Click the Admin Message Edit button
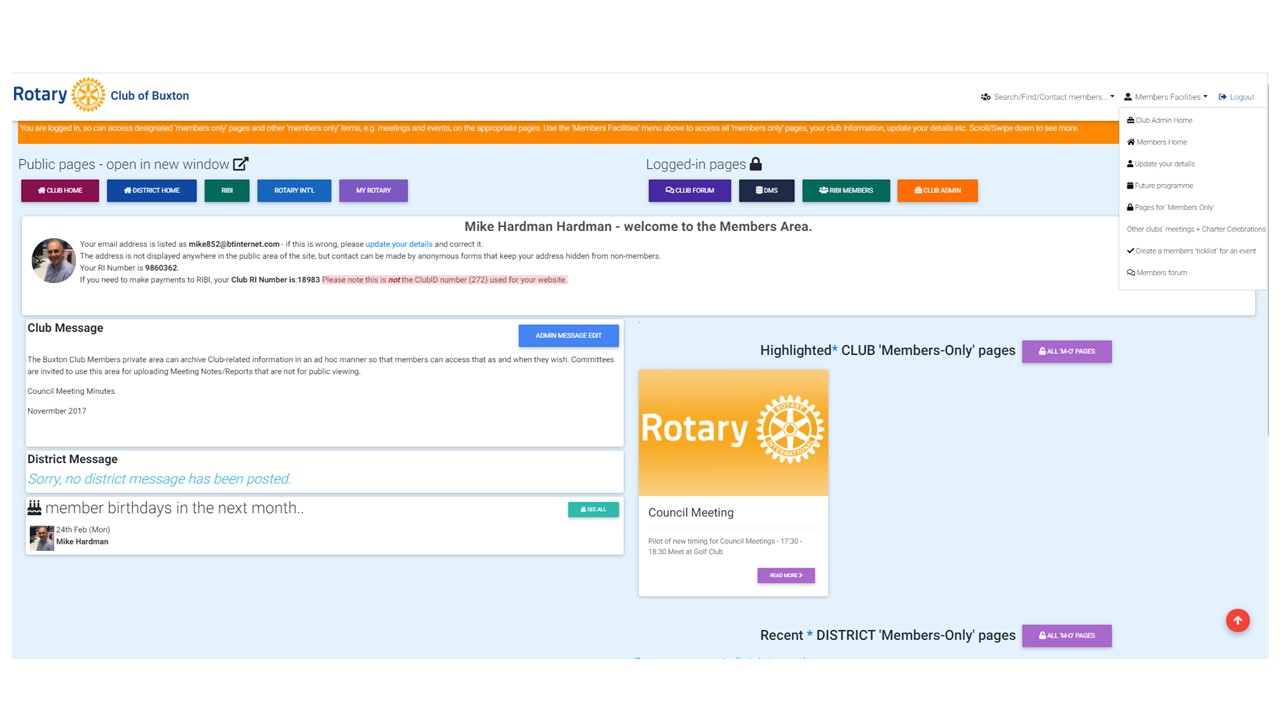This screenshot has height=720, width=1280. coord(568,335)
